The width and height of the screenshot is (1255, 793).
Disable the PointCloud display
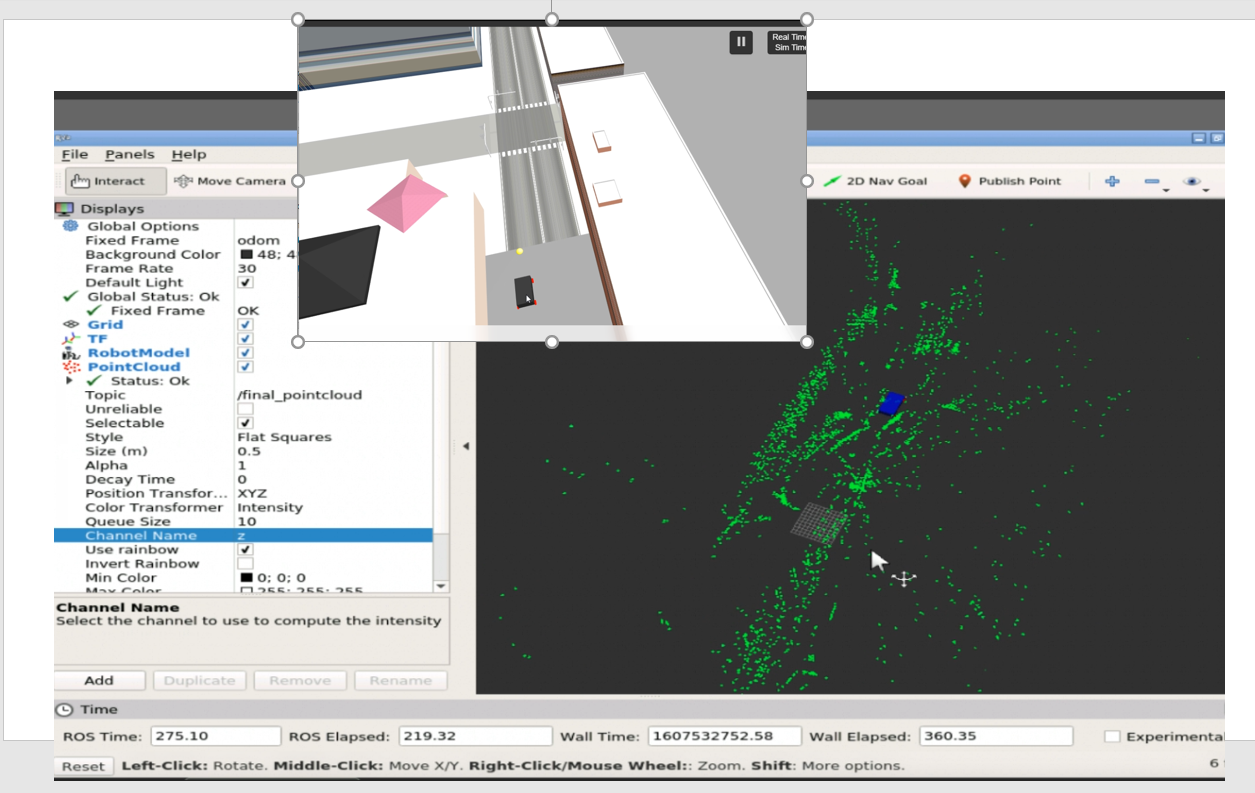point(247,366)
